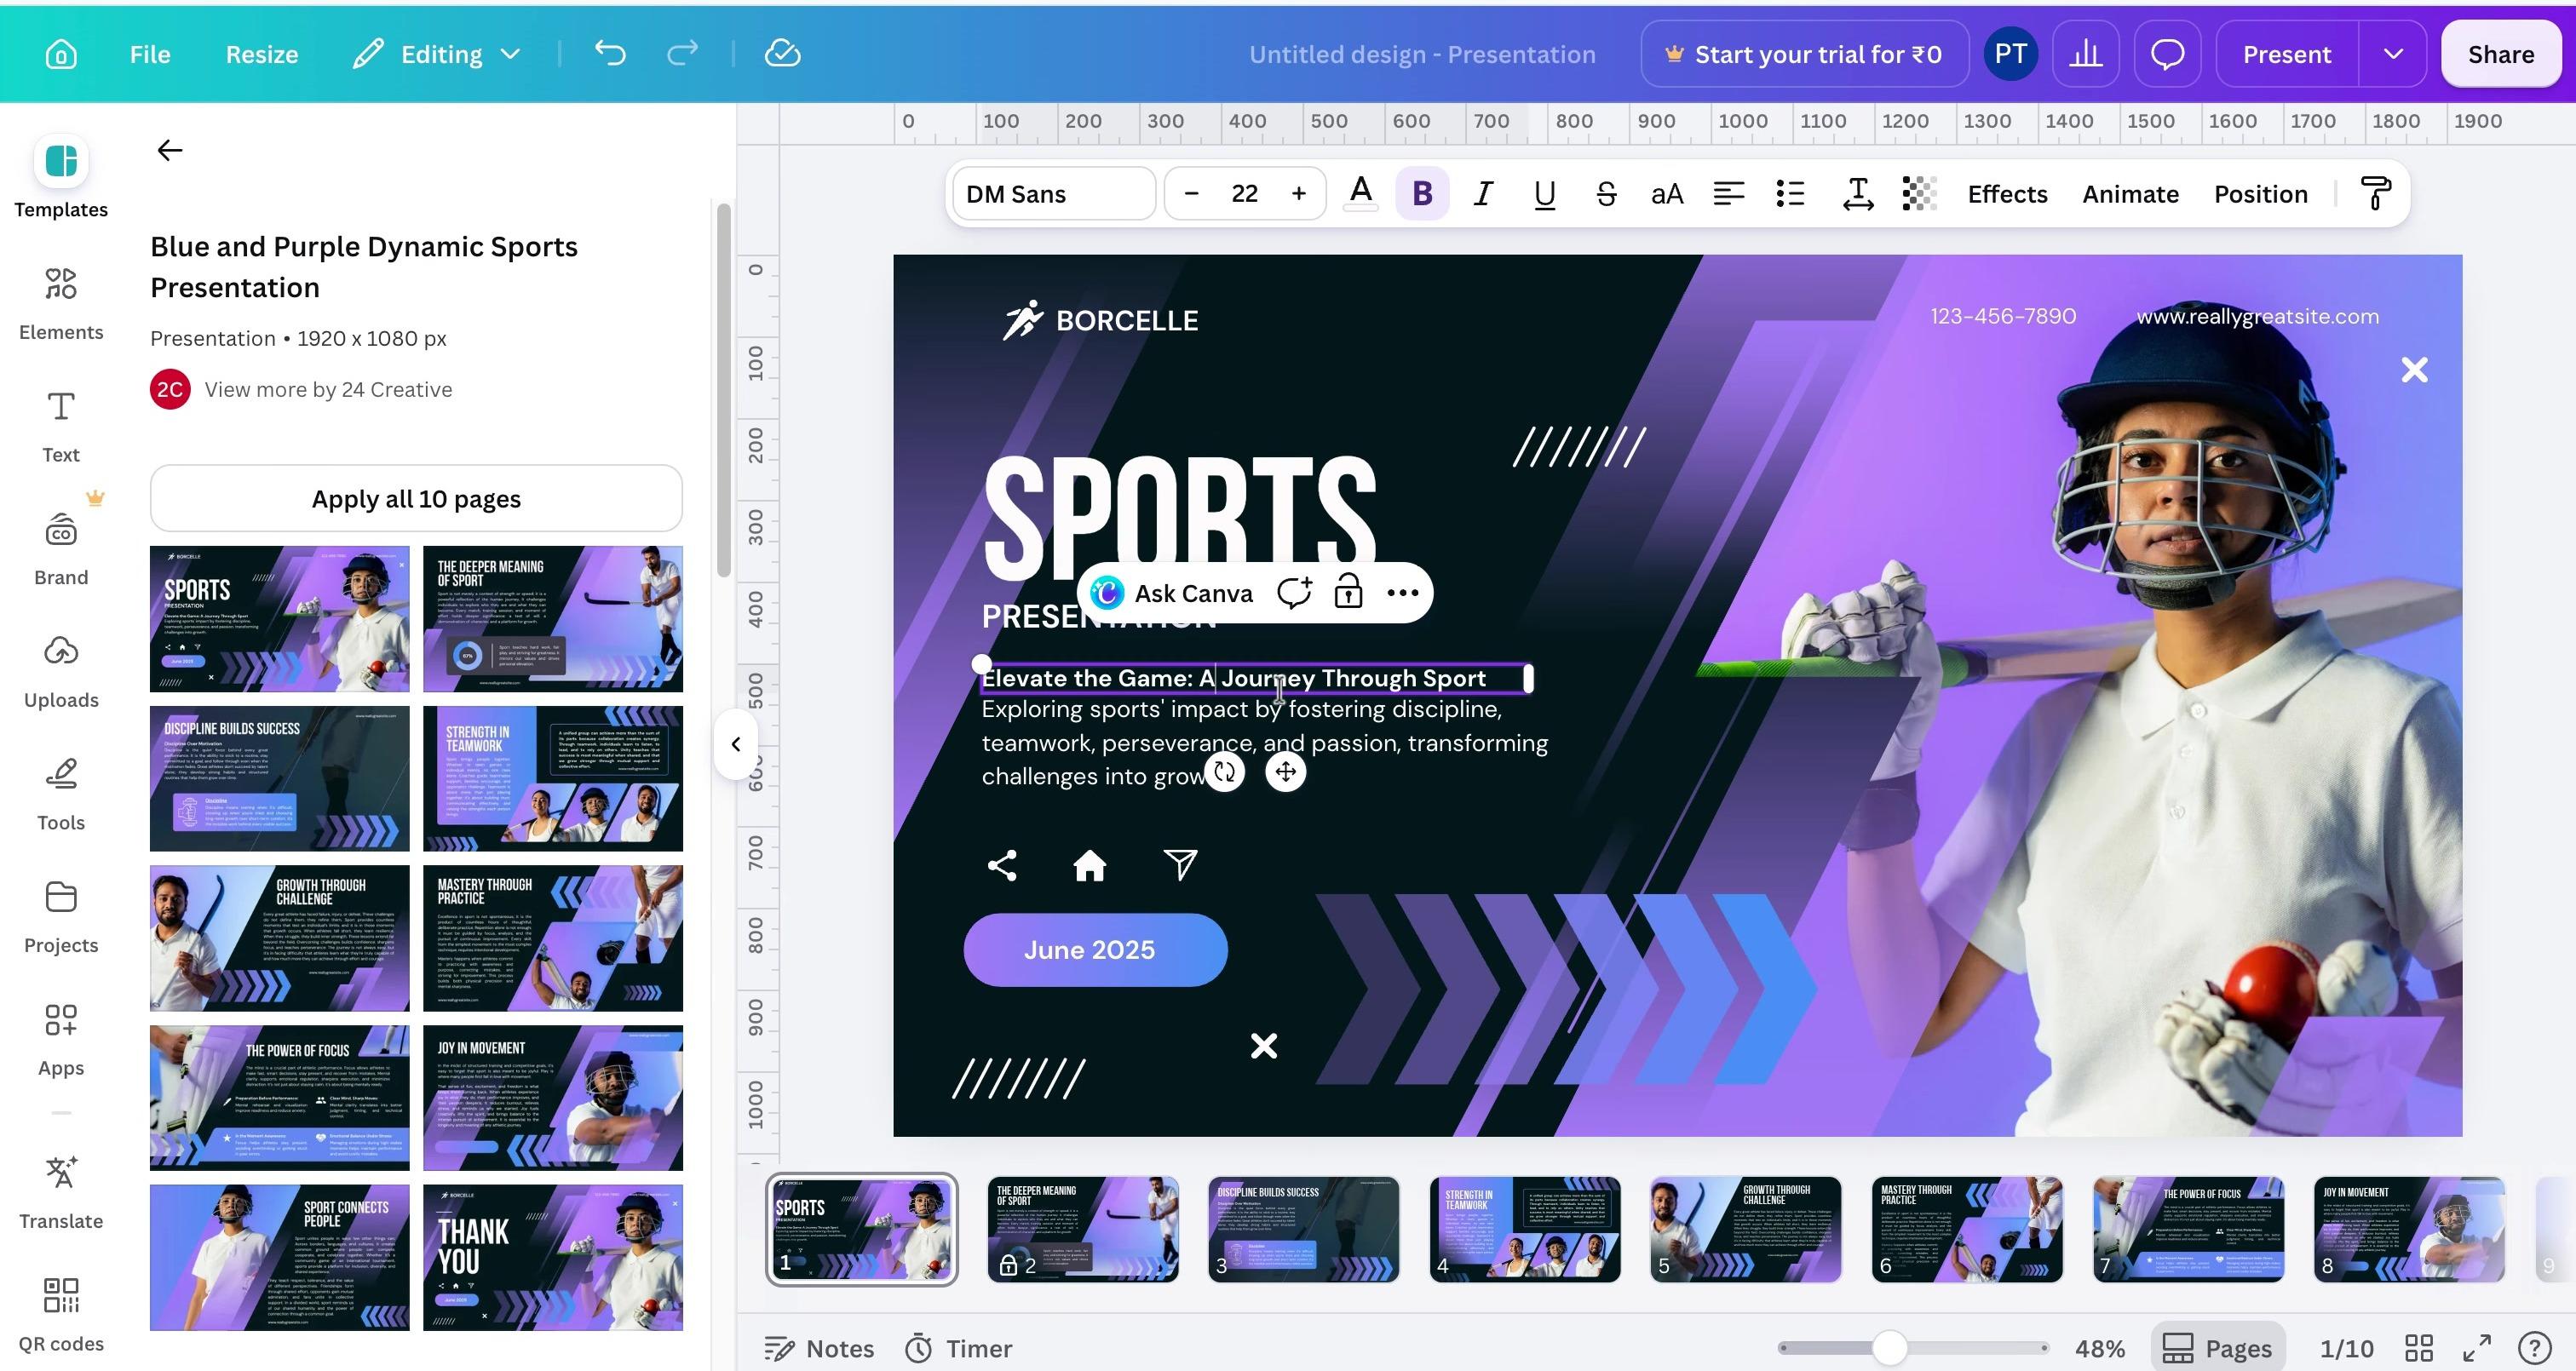Adjust the zoom slider handle
Screen dimensions: 2576x1371
tap(1889, 1348)
